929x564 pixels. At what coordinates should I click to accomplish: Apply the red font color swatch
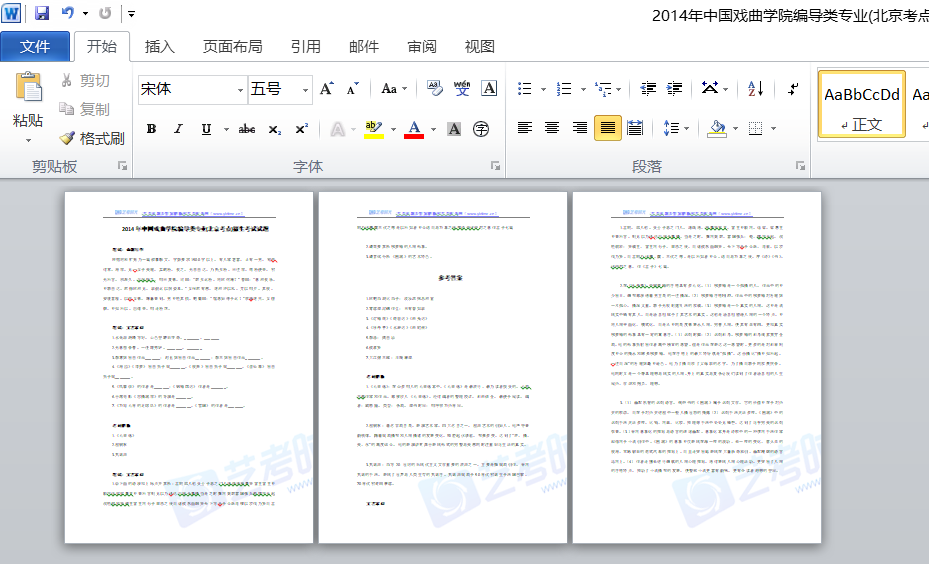[x=414, y=129]
